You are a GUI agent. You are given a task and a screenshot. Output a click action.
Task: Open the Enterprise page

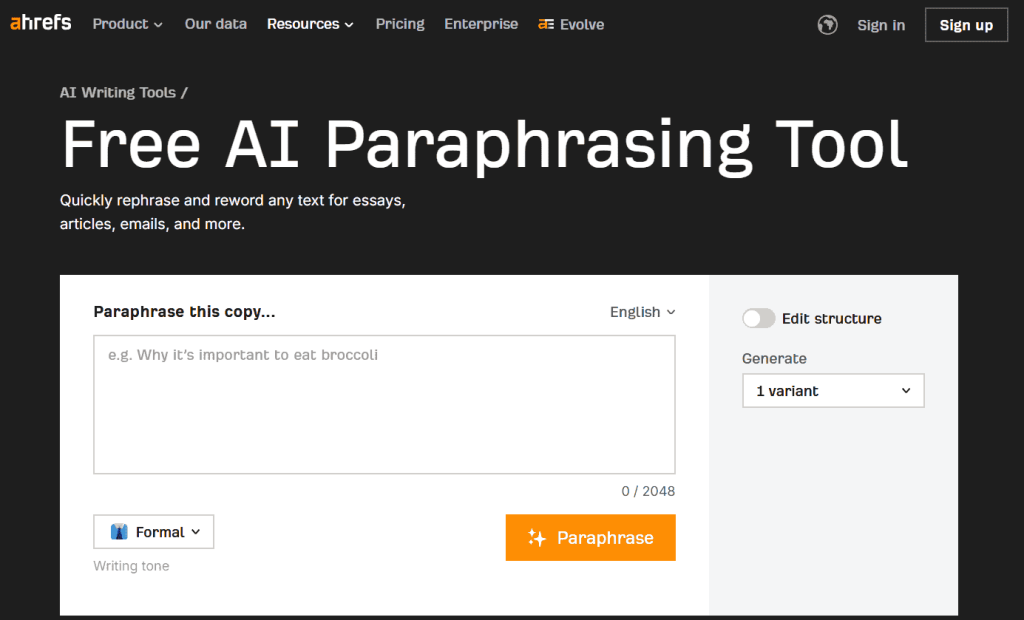pyautogui.click(x=481, y=24)
